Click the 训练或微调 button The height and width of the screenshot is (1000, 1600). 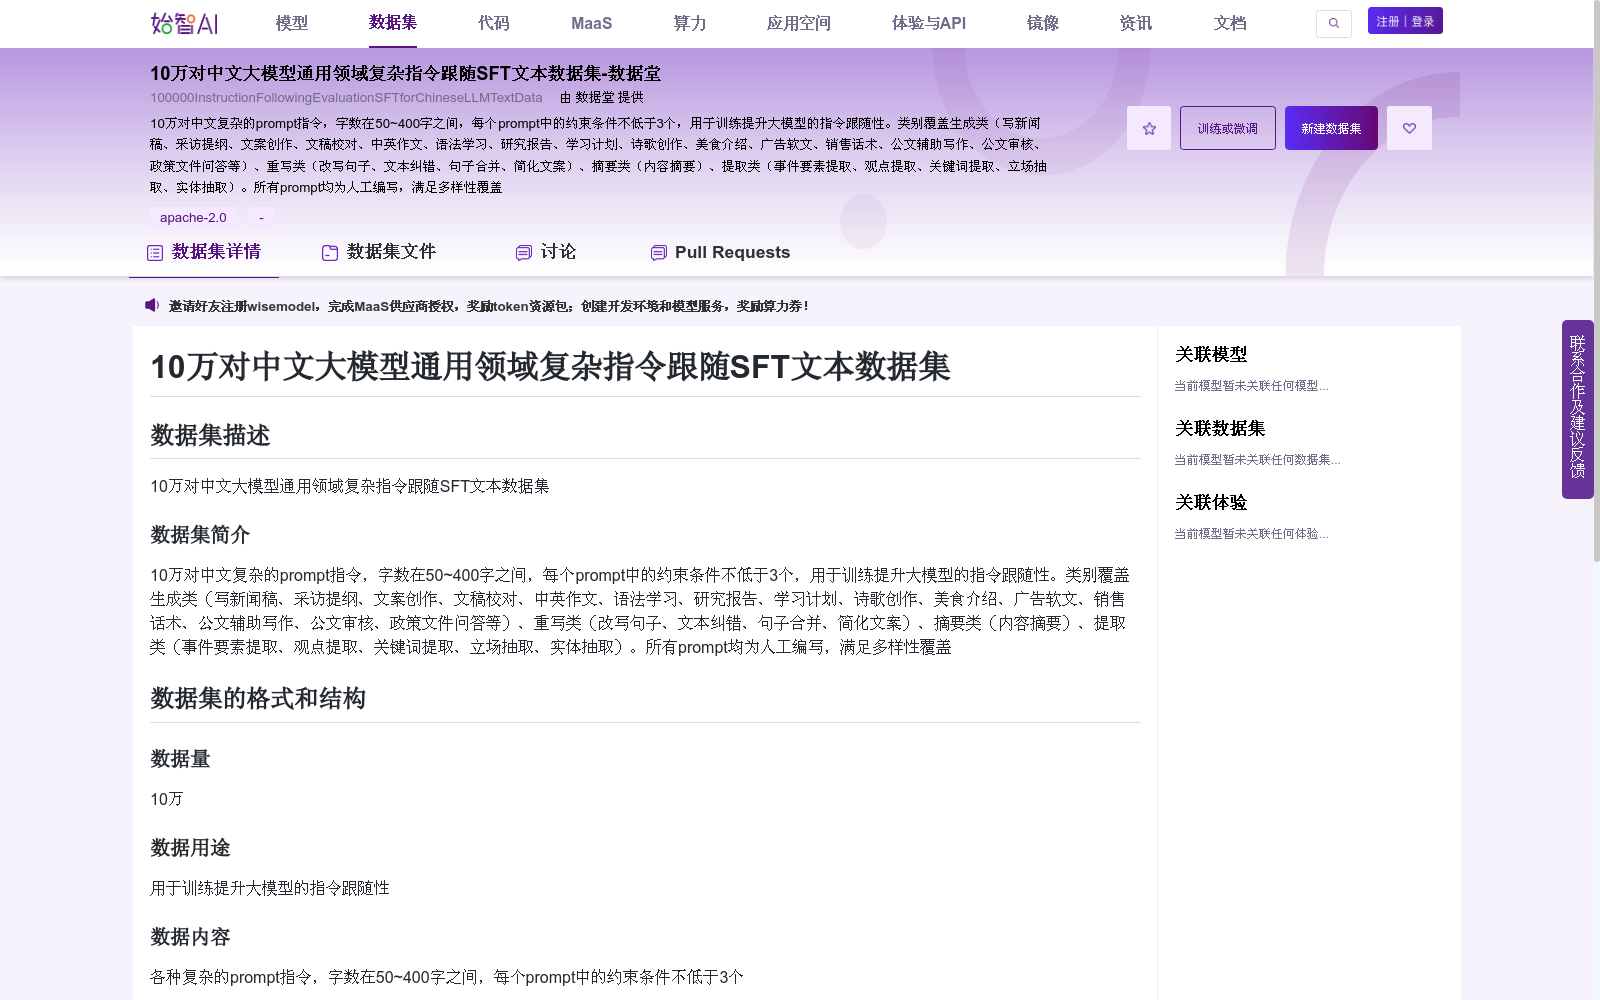[1227, 127]
